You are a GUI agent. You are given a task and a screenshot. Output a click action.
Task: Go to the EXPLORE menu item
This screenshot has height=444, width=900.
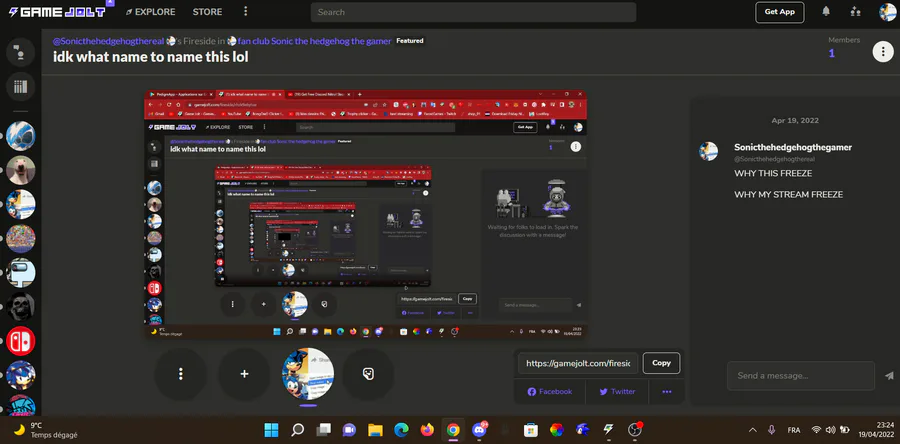pos(150,11)
